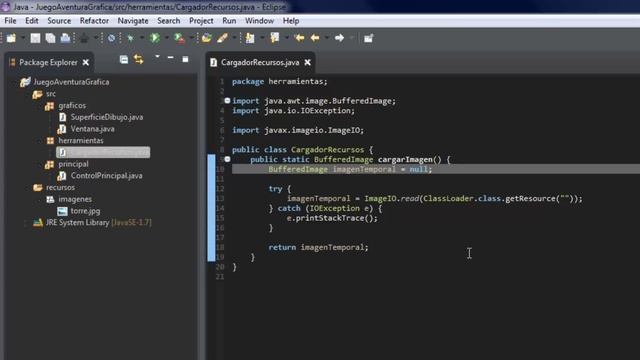Run the program with the green Run icon

click(155, 38)
